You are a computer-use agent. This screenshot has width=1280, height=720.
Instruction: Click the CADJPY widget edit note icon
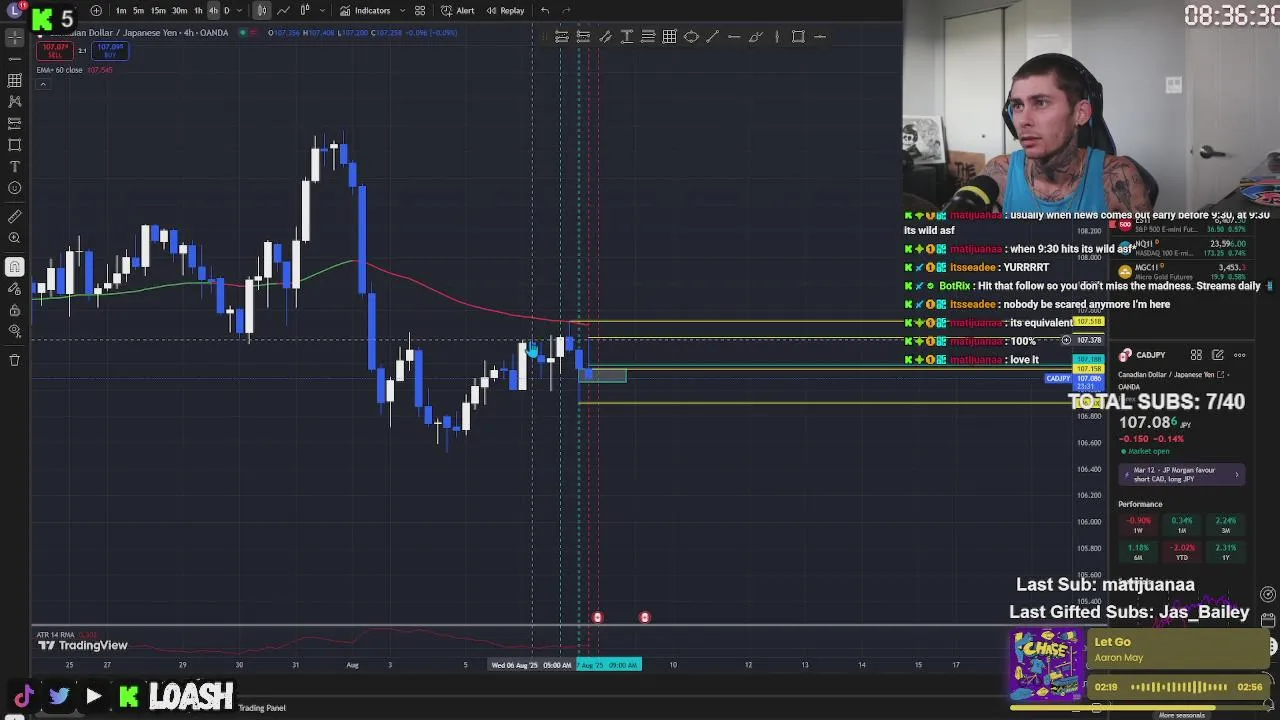tap(1217, 355)
